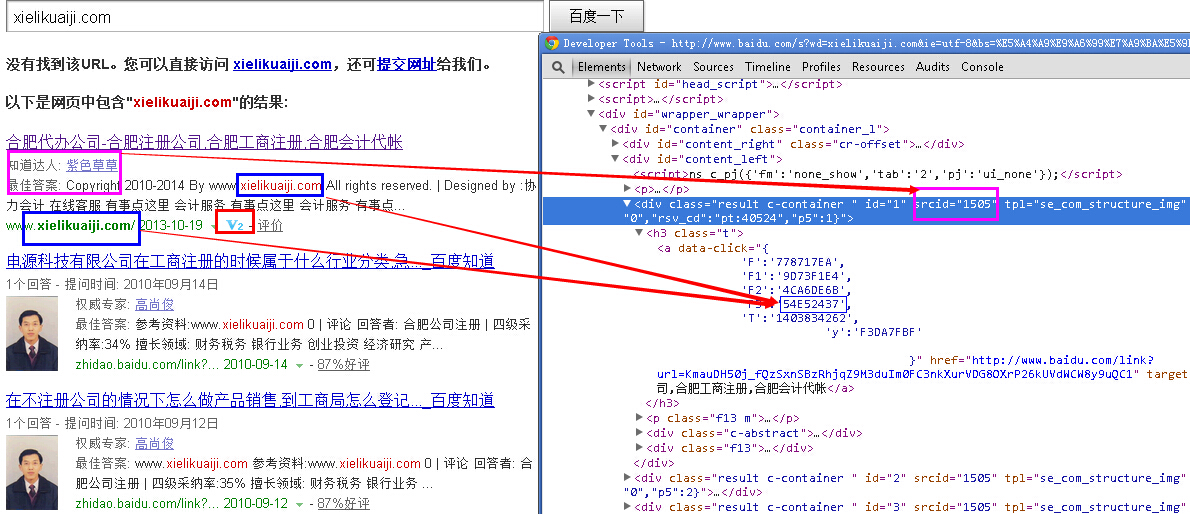Image resolution: width=1190 pixels, height=514 pixels.
Task: Switch to the Elements tab
Action: [602, 67]
